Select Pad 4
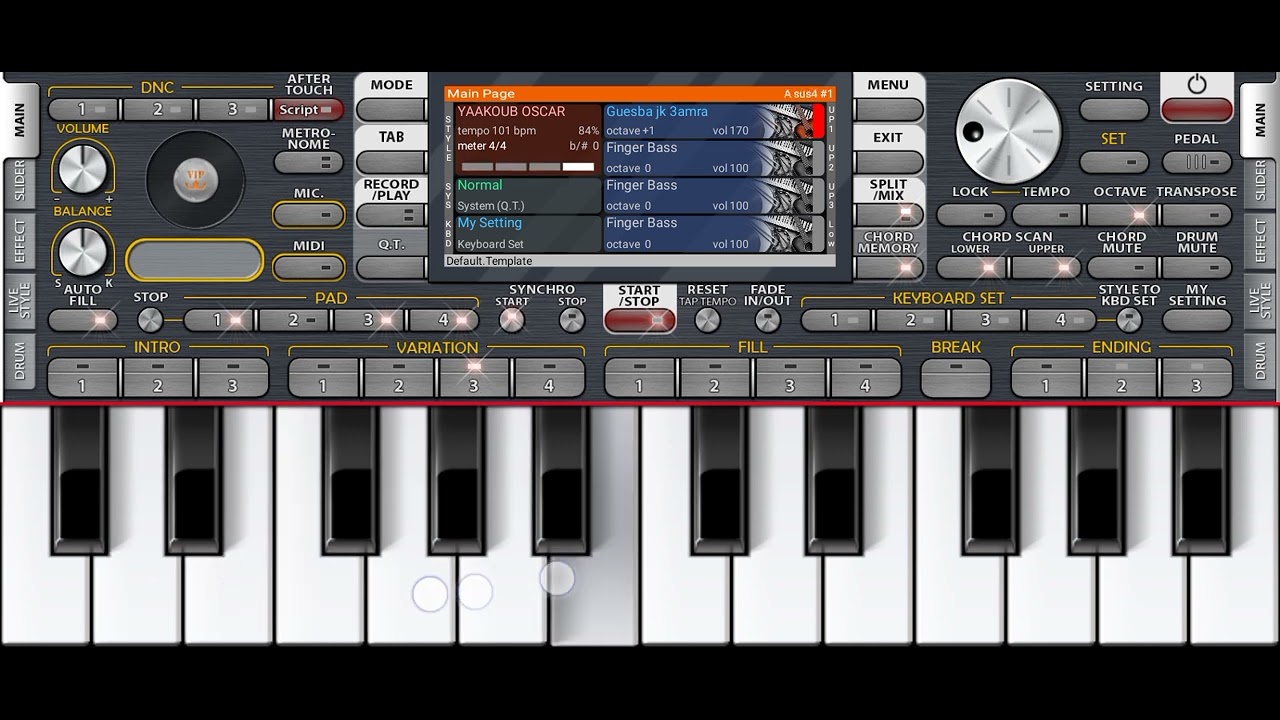 point(444,320)
